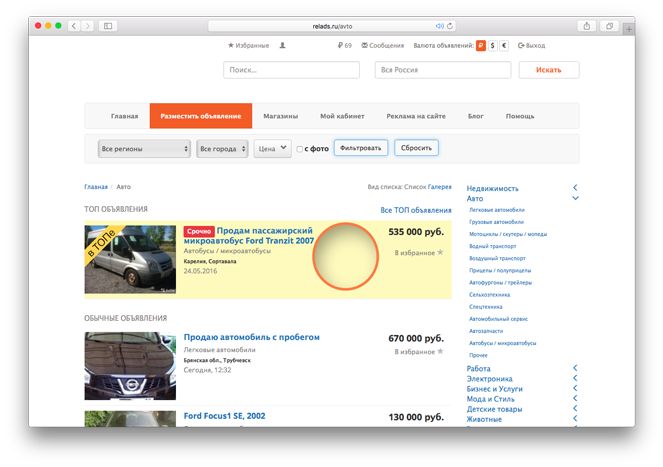Screen dimensions: 663x467
Task: Show all tabs overview button
Action: 609,26
